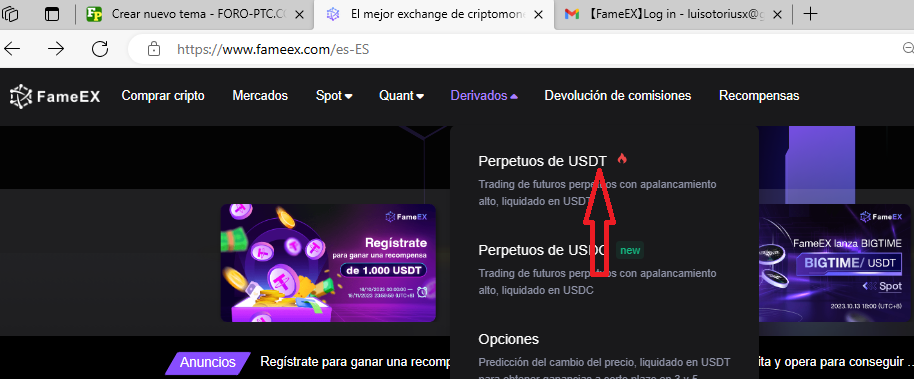Viewport: 914px width, 379px height.
Task: Click the FameEX logo in the header
Action: pos(55,96)
